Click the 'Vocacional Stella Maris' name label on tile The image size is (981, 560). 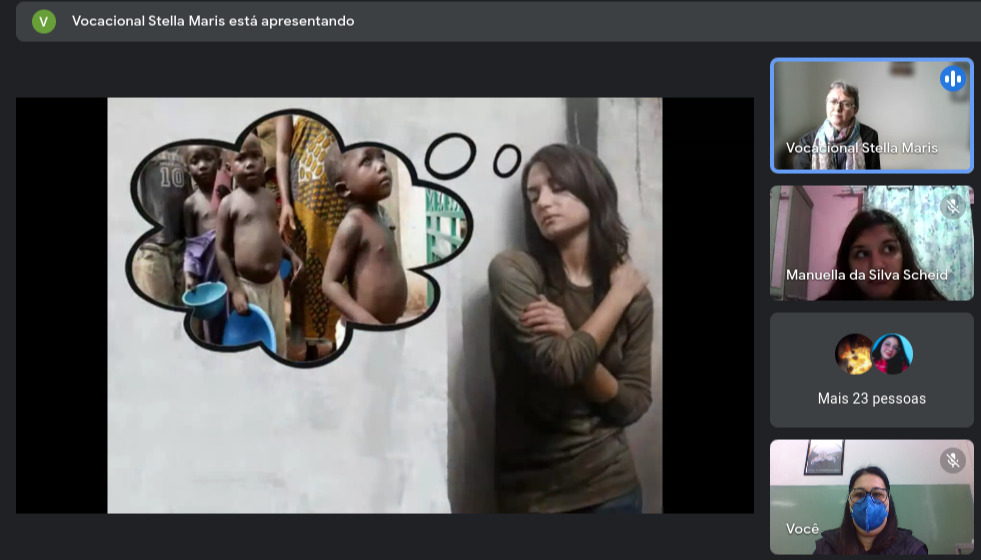click(861, 148)
